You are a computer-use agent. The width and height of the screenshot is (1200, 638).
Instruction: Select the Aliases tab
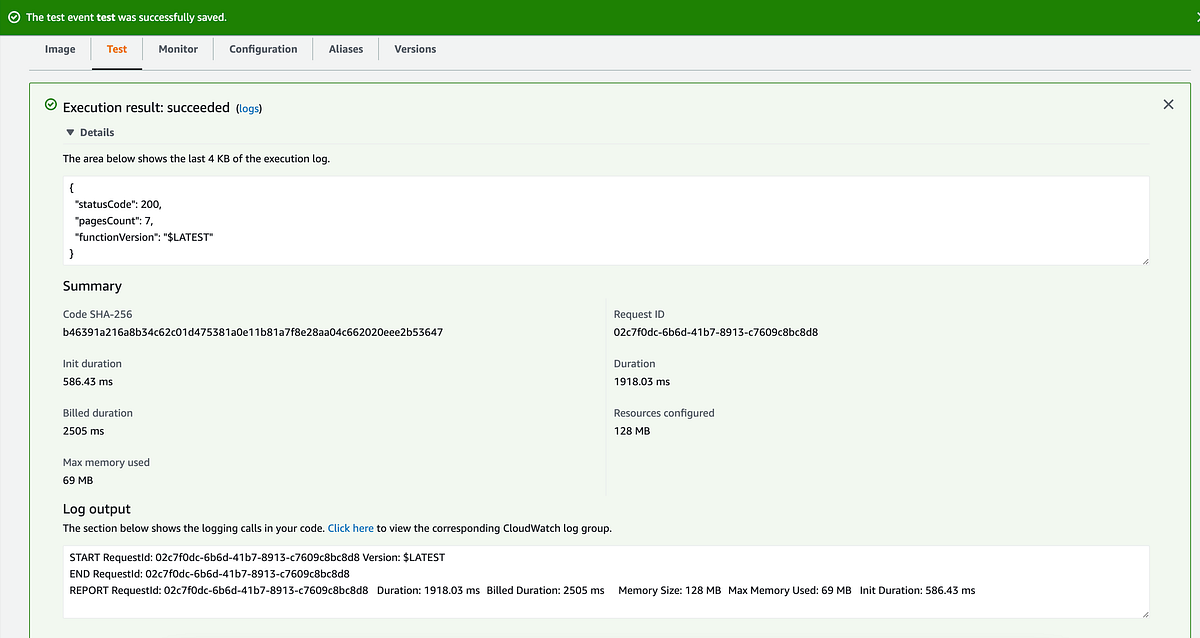tap(345, 48)
